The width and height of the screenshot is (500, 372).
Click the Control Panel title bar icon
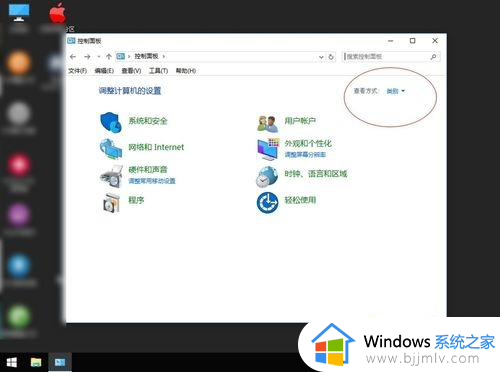tap(71, 41)
